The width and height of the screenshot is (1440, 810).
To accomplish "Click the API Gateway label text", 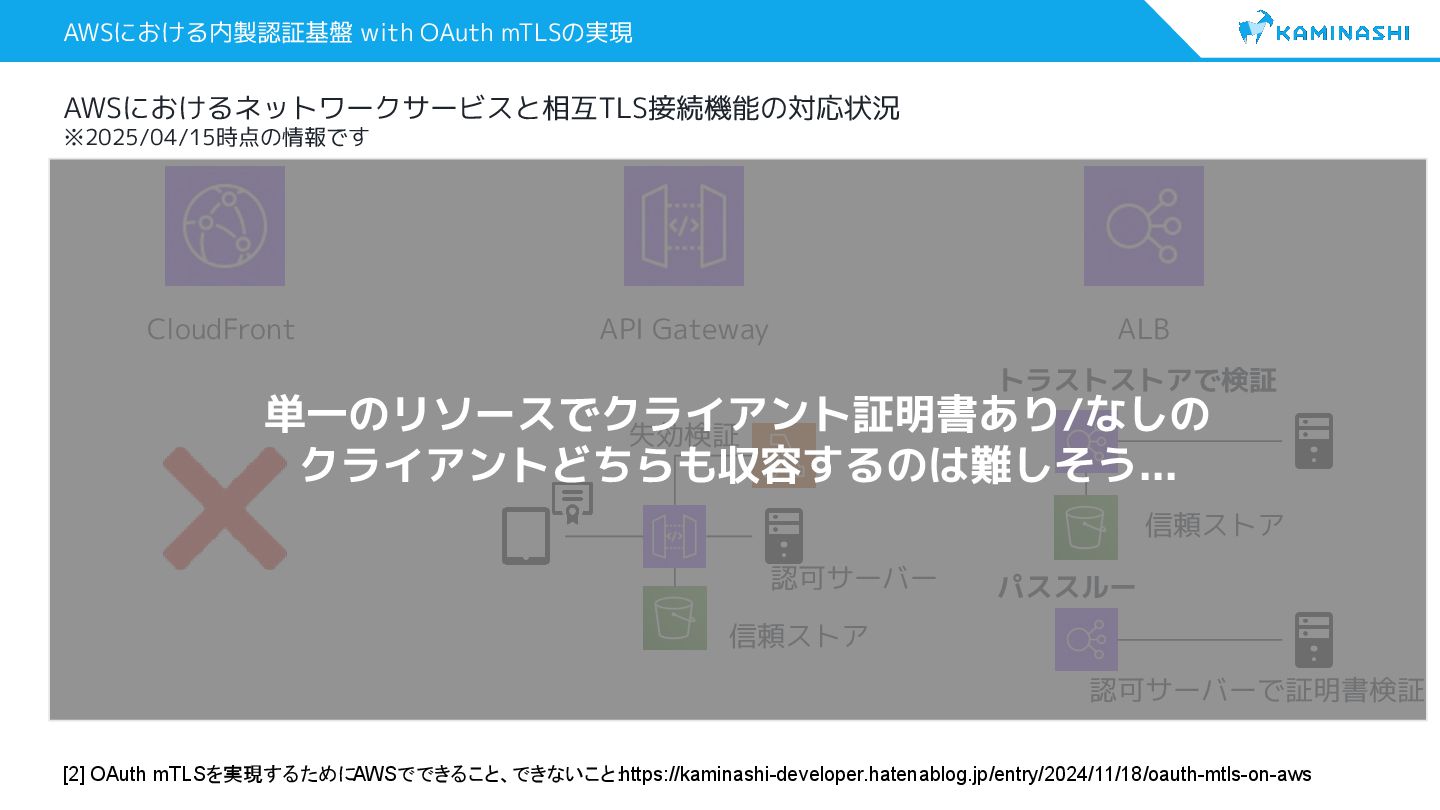I will (x=684, y=329).
